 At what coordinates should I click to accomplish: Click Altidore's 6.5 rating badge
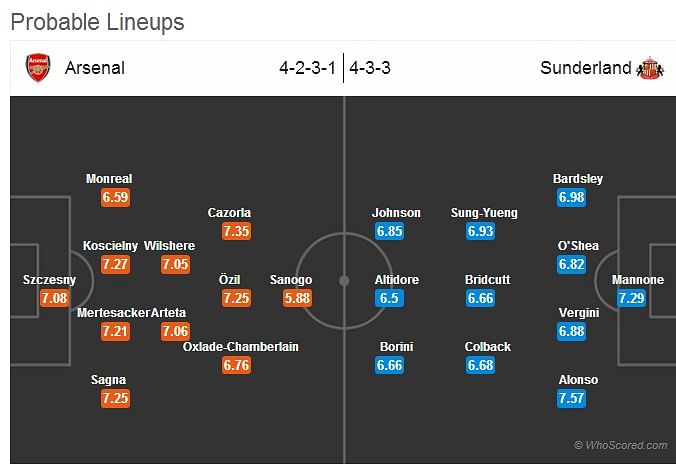pos(389,298)
